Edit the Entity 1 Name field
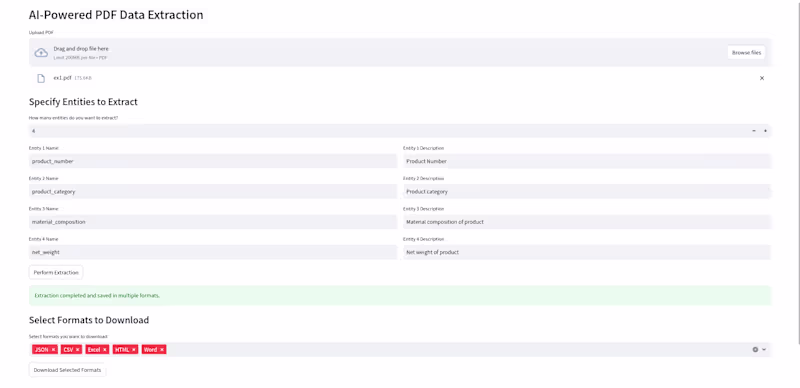 (213, 161)
